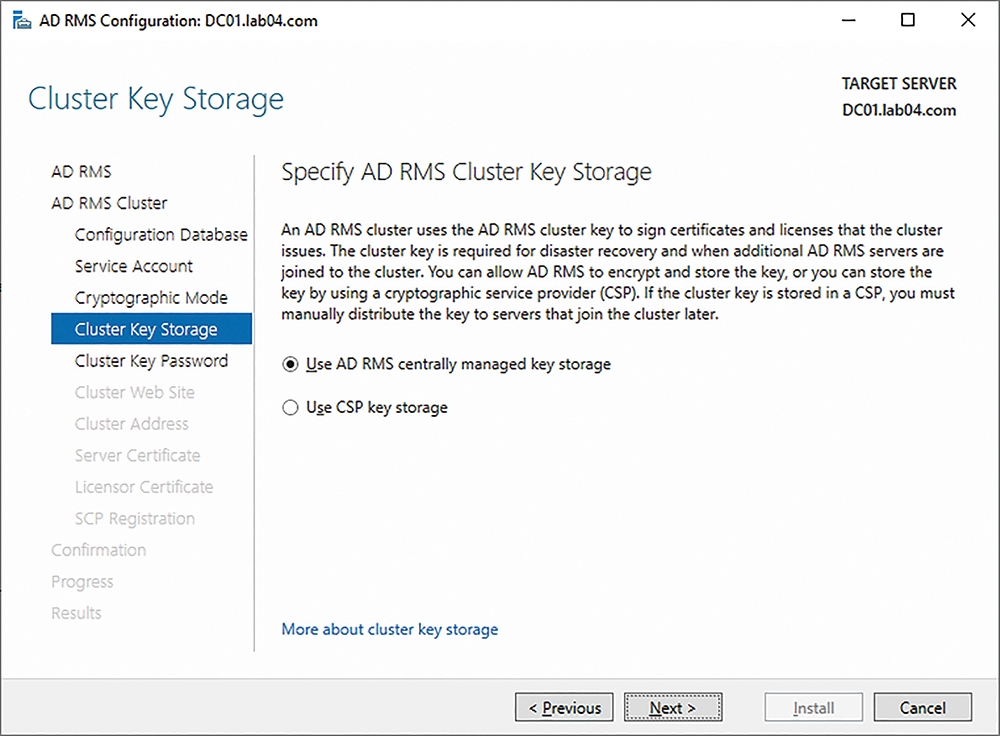Click the SCP Registration step
This screenshot has width=1000, height=736.
[135, 519]
